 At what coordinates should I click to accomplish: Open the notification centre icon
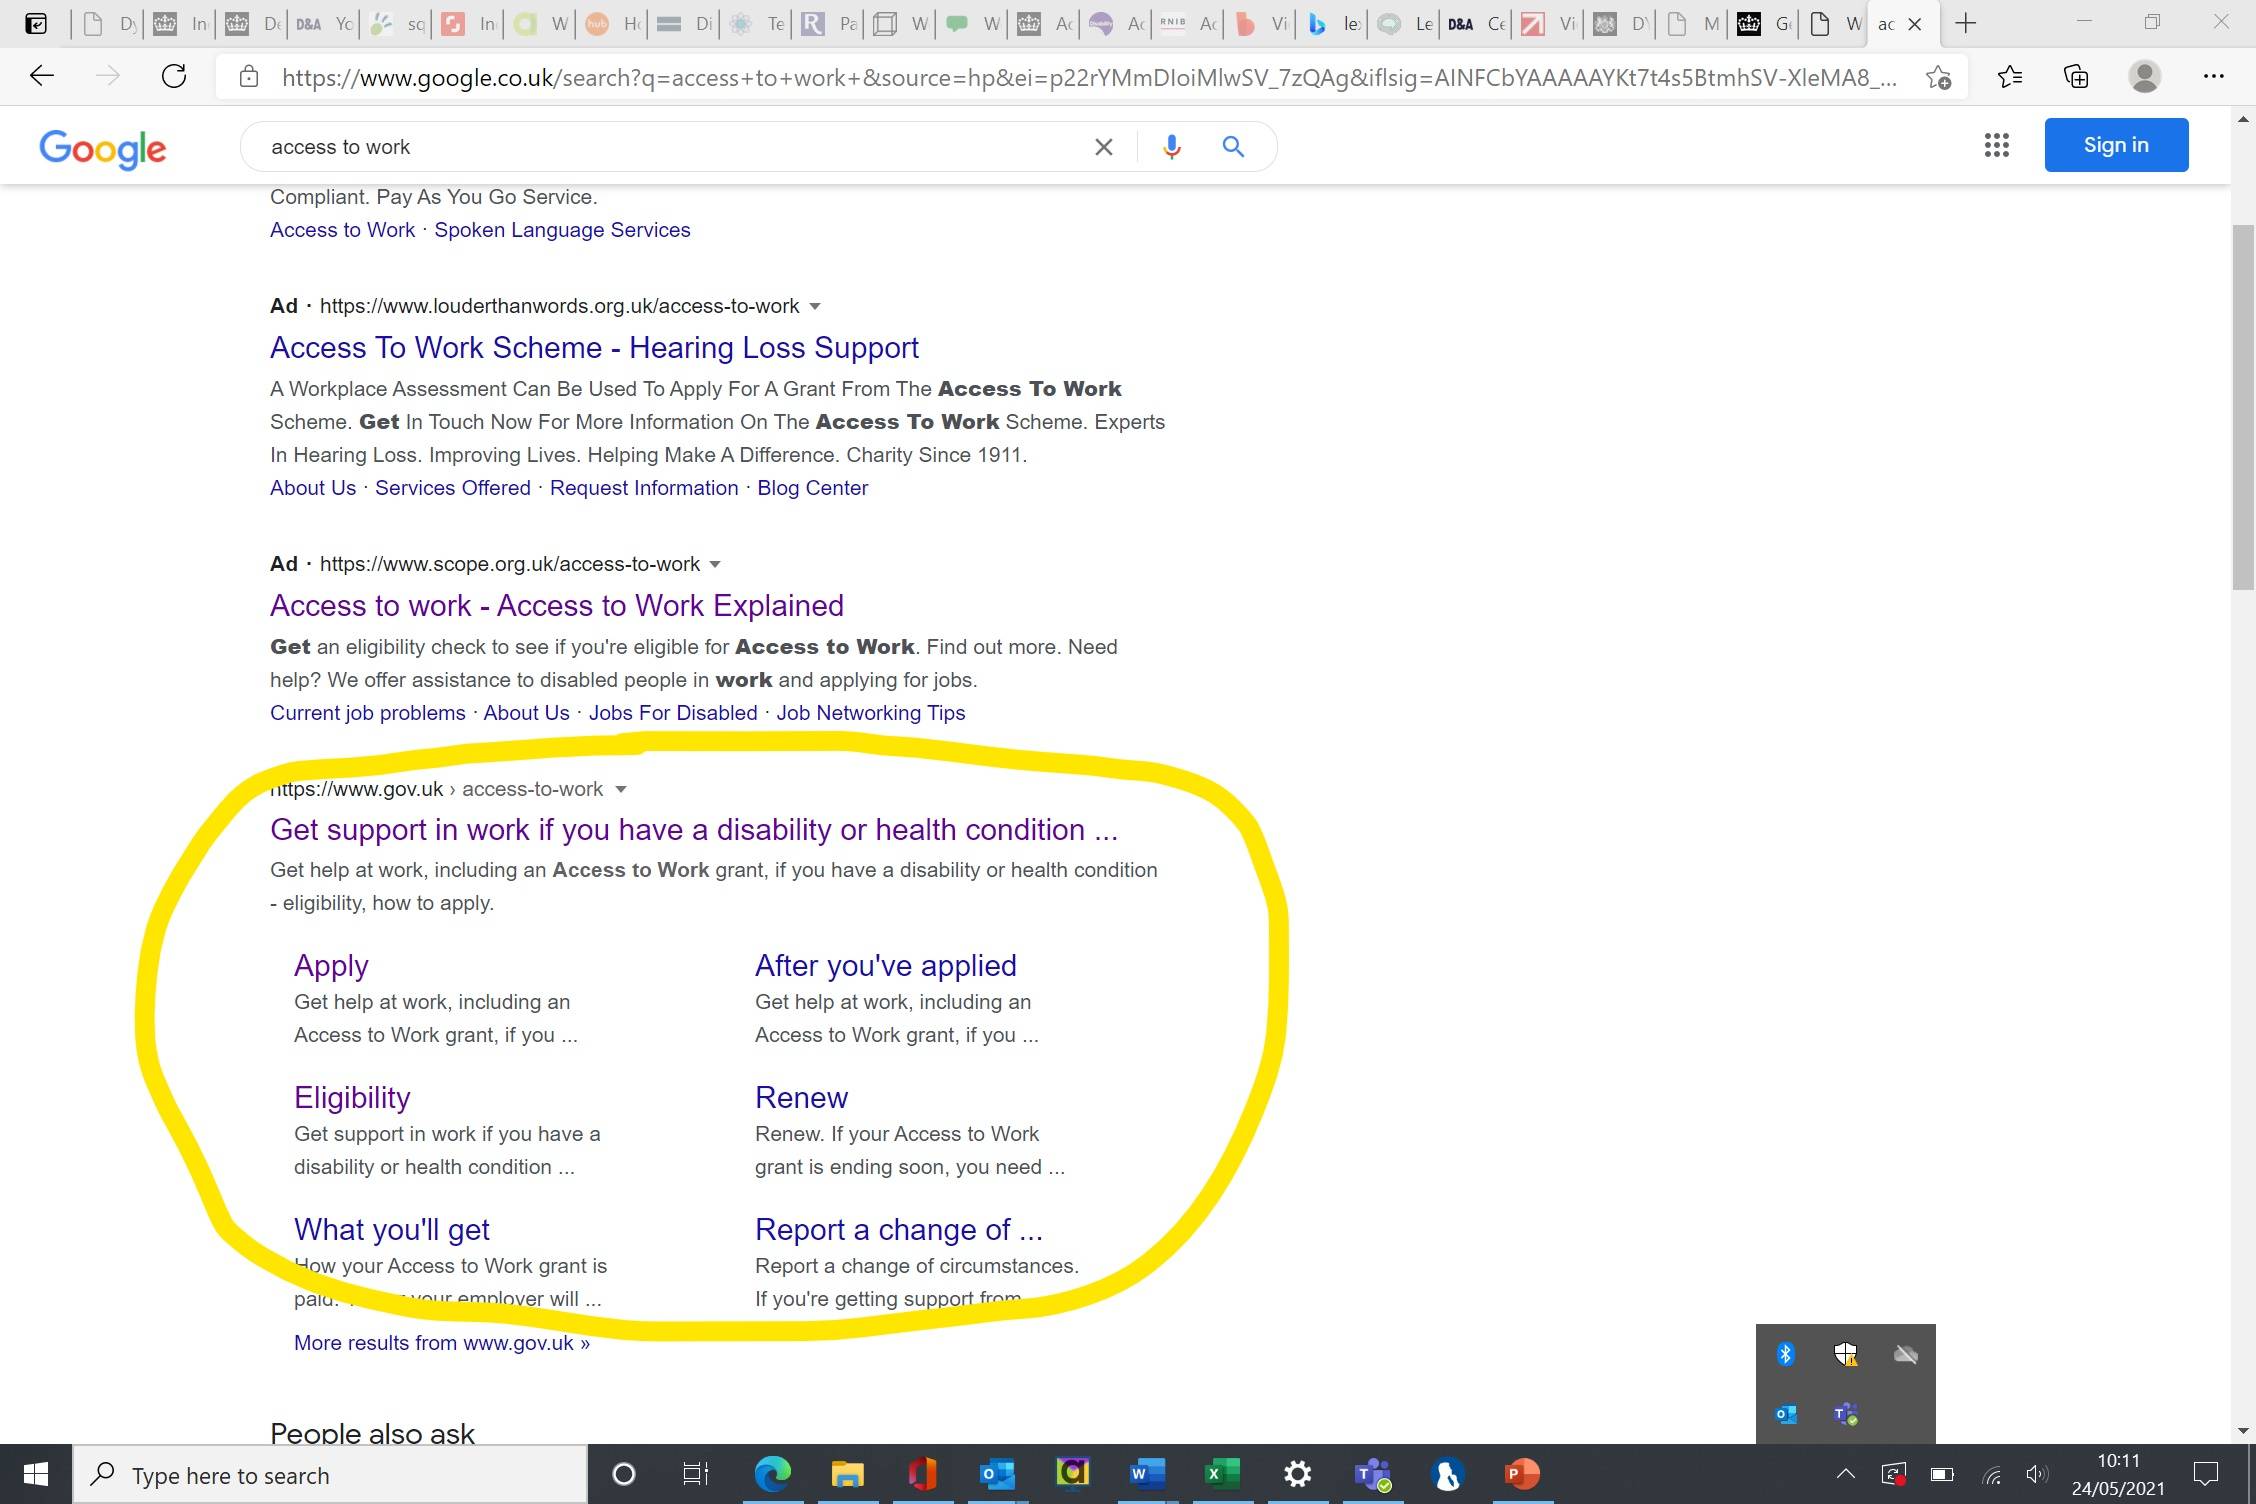pyautogui.click(x=2204, y=1474)
